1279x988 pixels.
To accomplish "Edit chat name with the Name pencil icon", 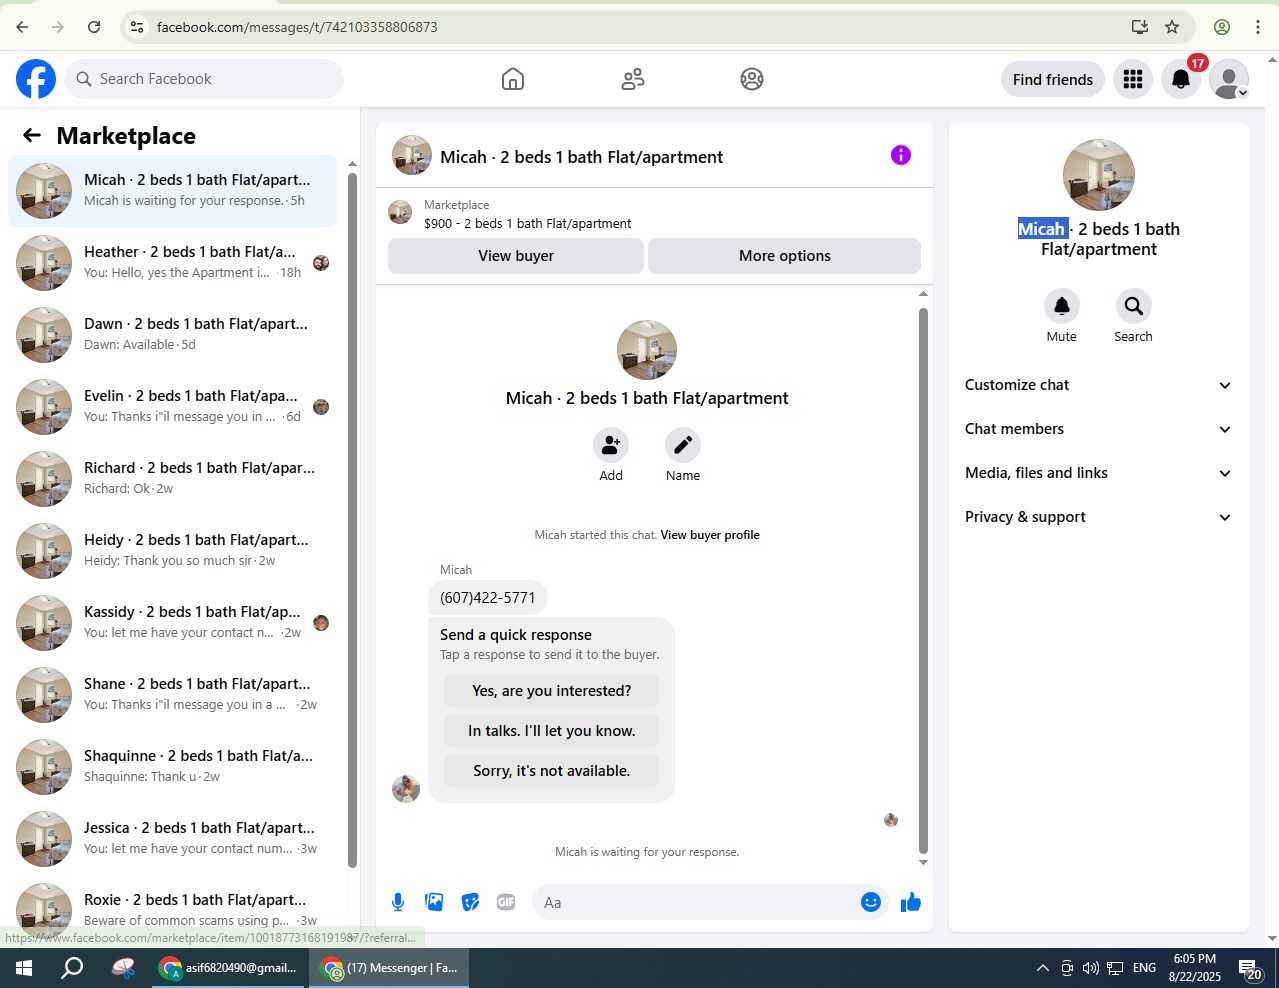I will click(683, 444).
